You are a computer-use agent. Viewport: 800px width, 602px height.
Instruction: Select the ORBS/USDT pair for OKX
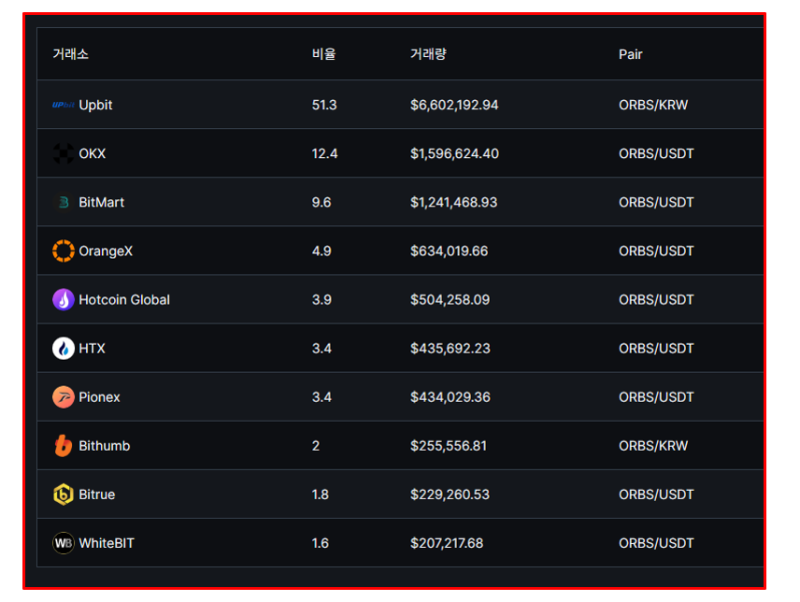(656, 154)
